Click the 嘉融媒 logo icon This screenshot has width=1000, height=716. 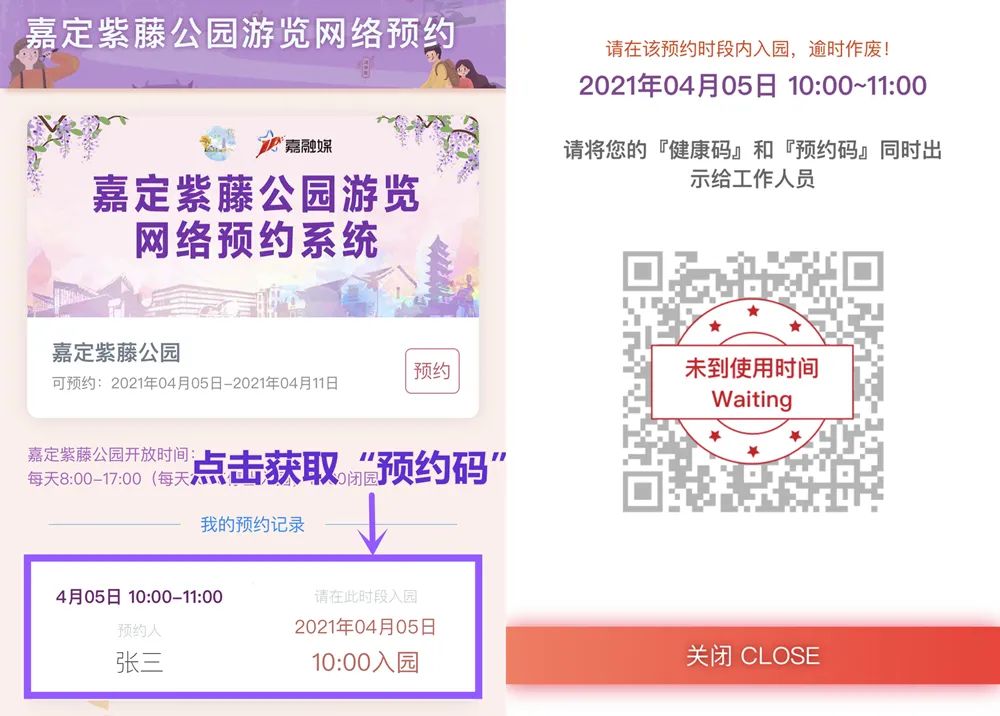294,145
